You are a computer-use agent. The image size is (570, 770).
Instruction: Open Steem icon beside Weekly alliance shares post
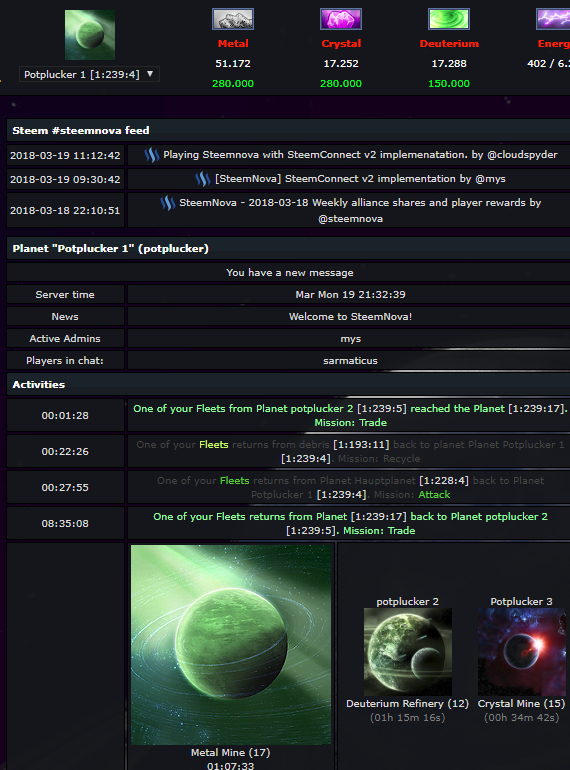(x=167, y=203)
